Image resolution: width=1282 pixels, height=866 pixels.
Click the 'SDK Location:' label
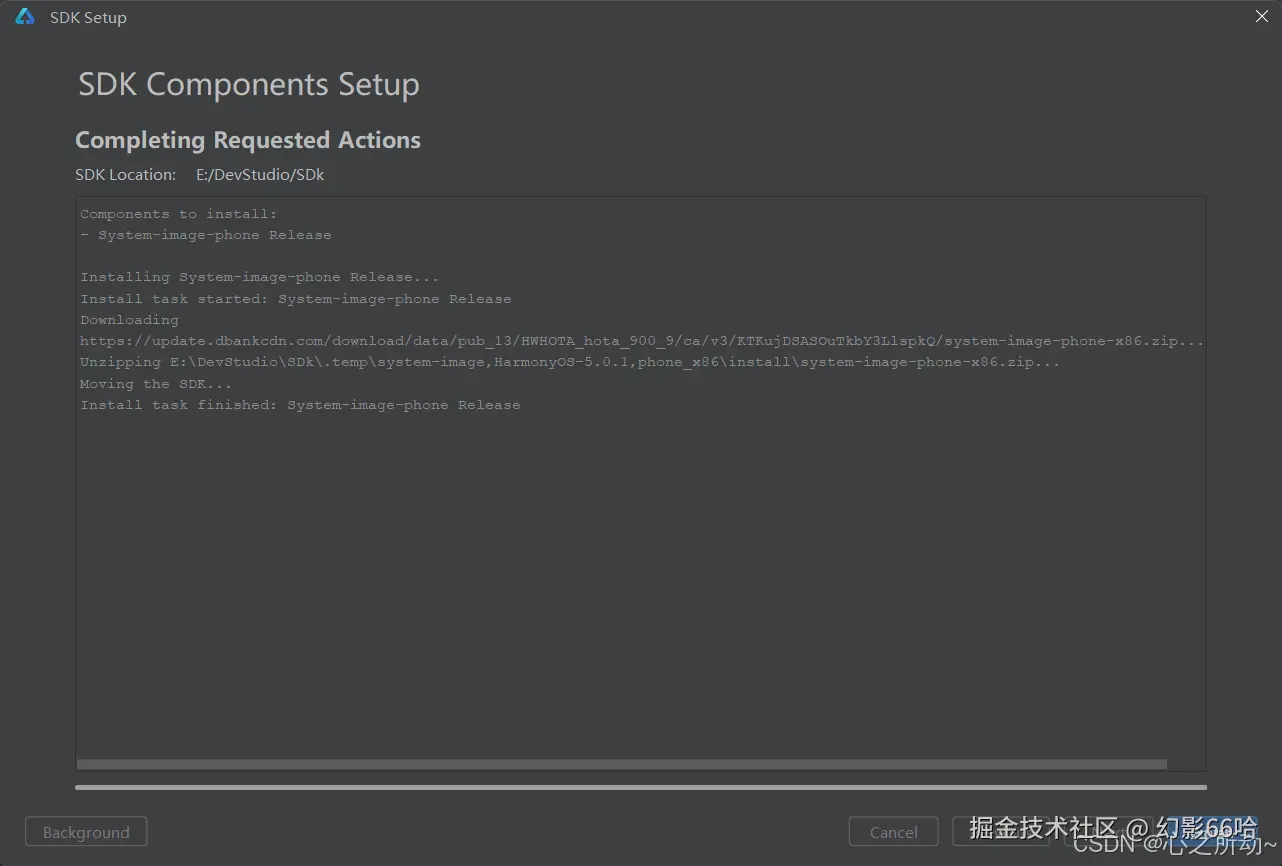tap(125, 174)
